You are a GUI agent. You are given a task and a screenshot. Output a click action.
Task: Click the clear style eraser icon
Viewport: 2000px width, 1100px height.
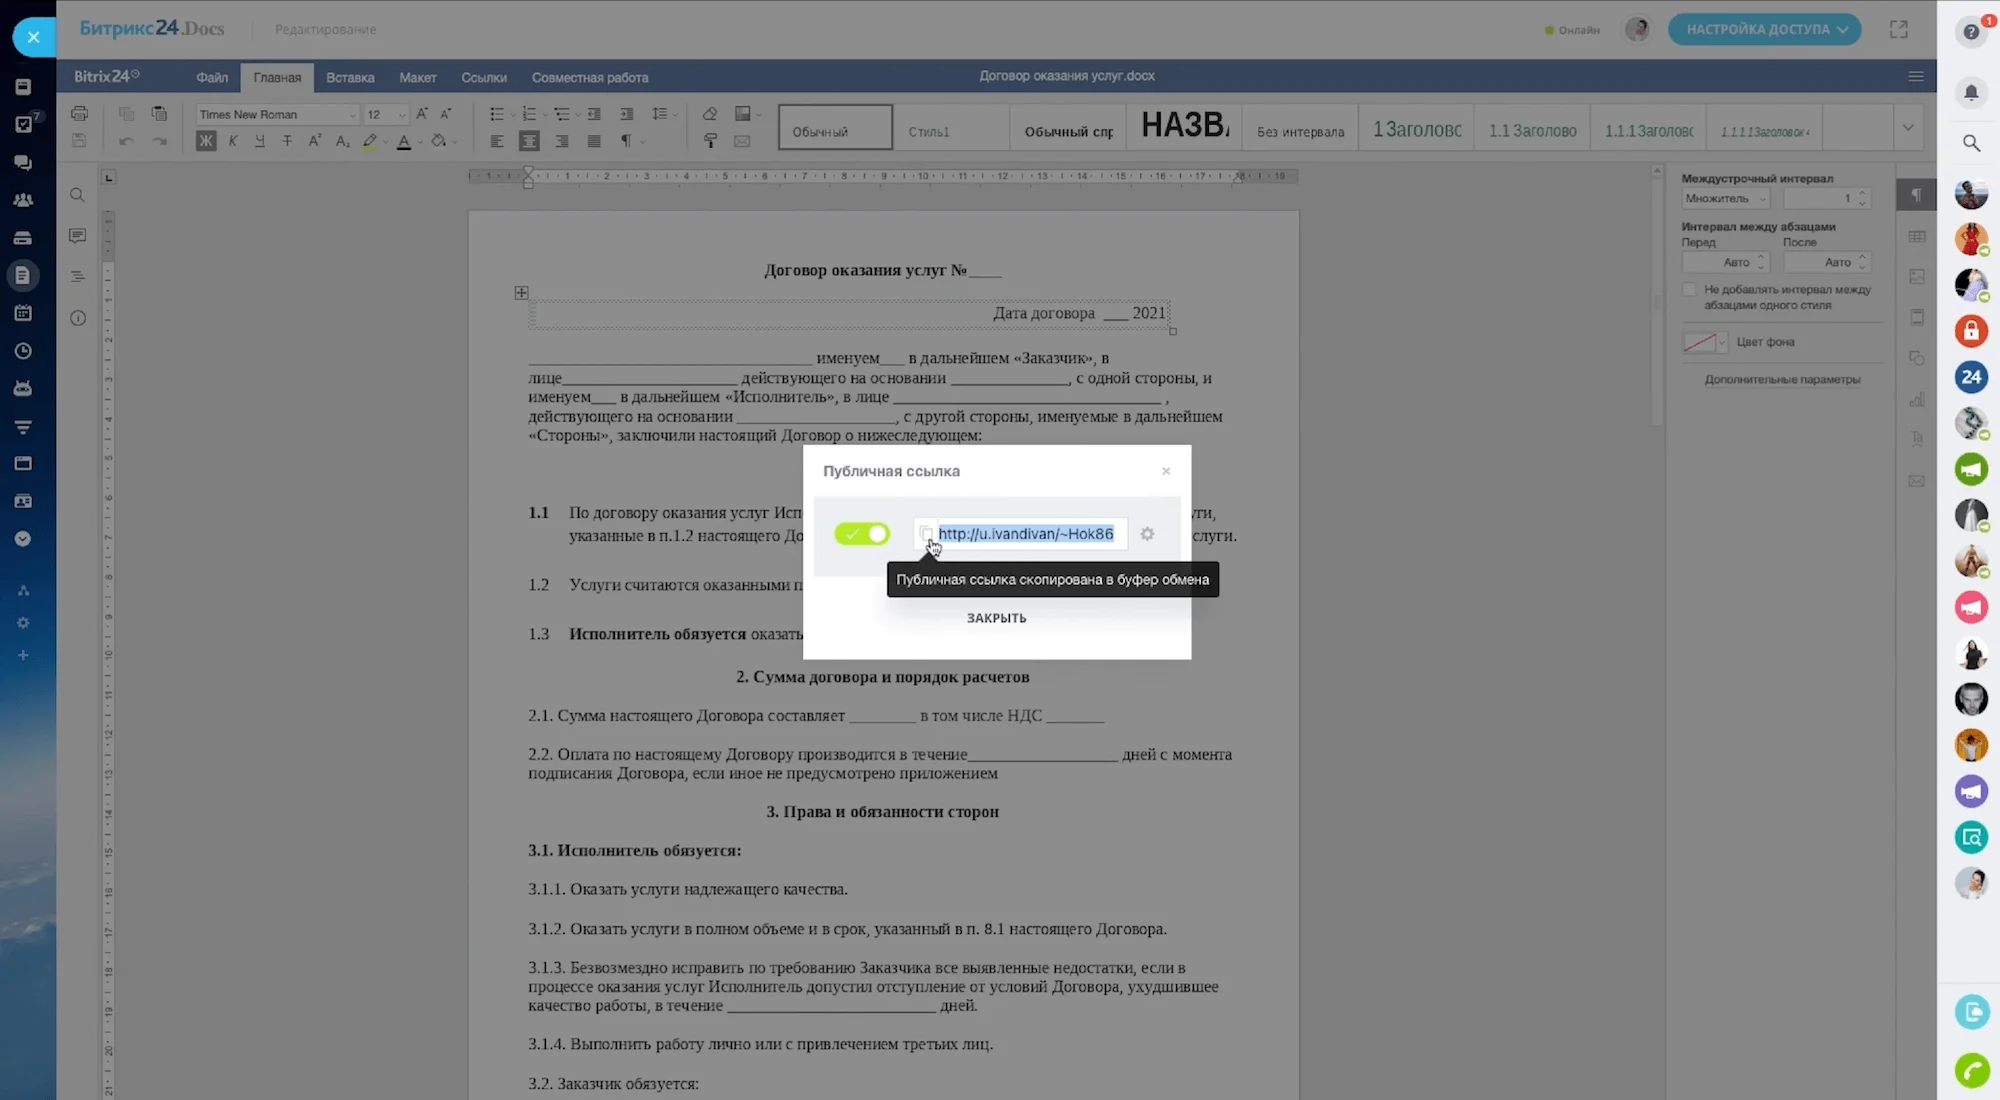coord(710,113)
